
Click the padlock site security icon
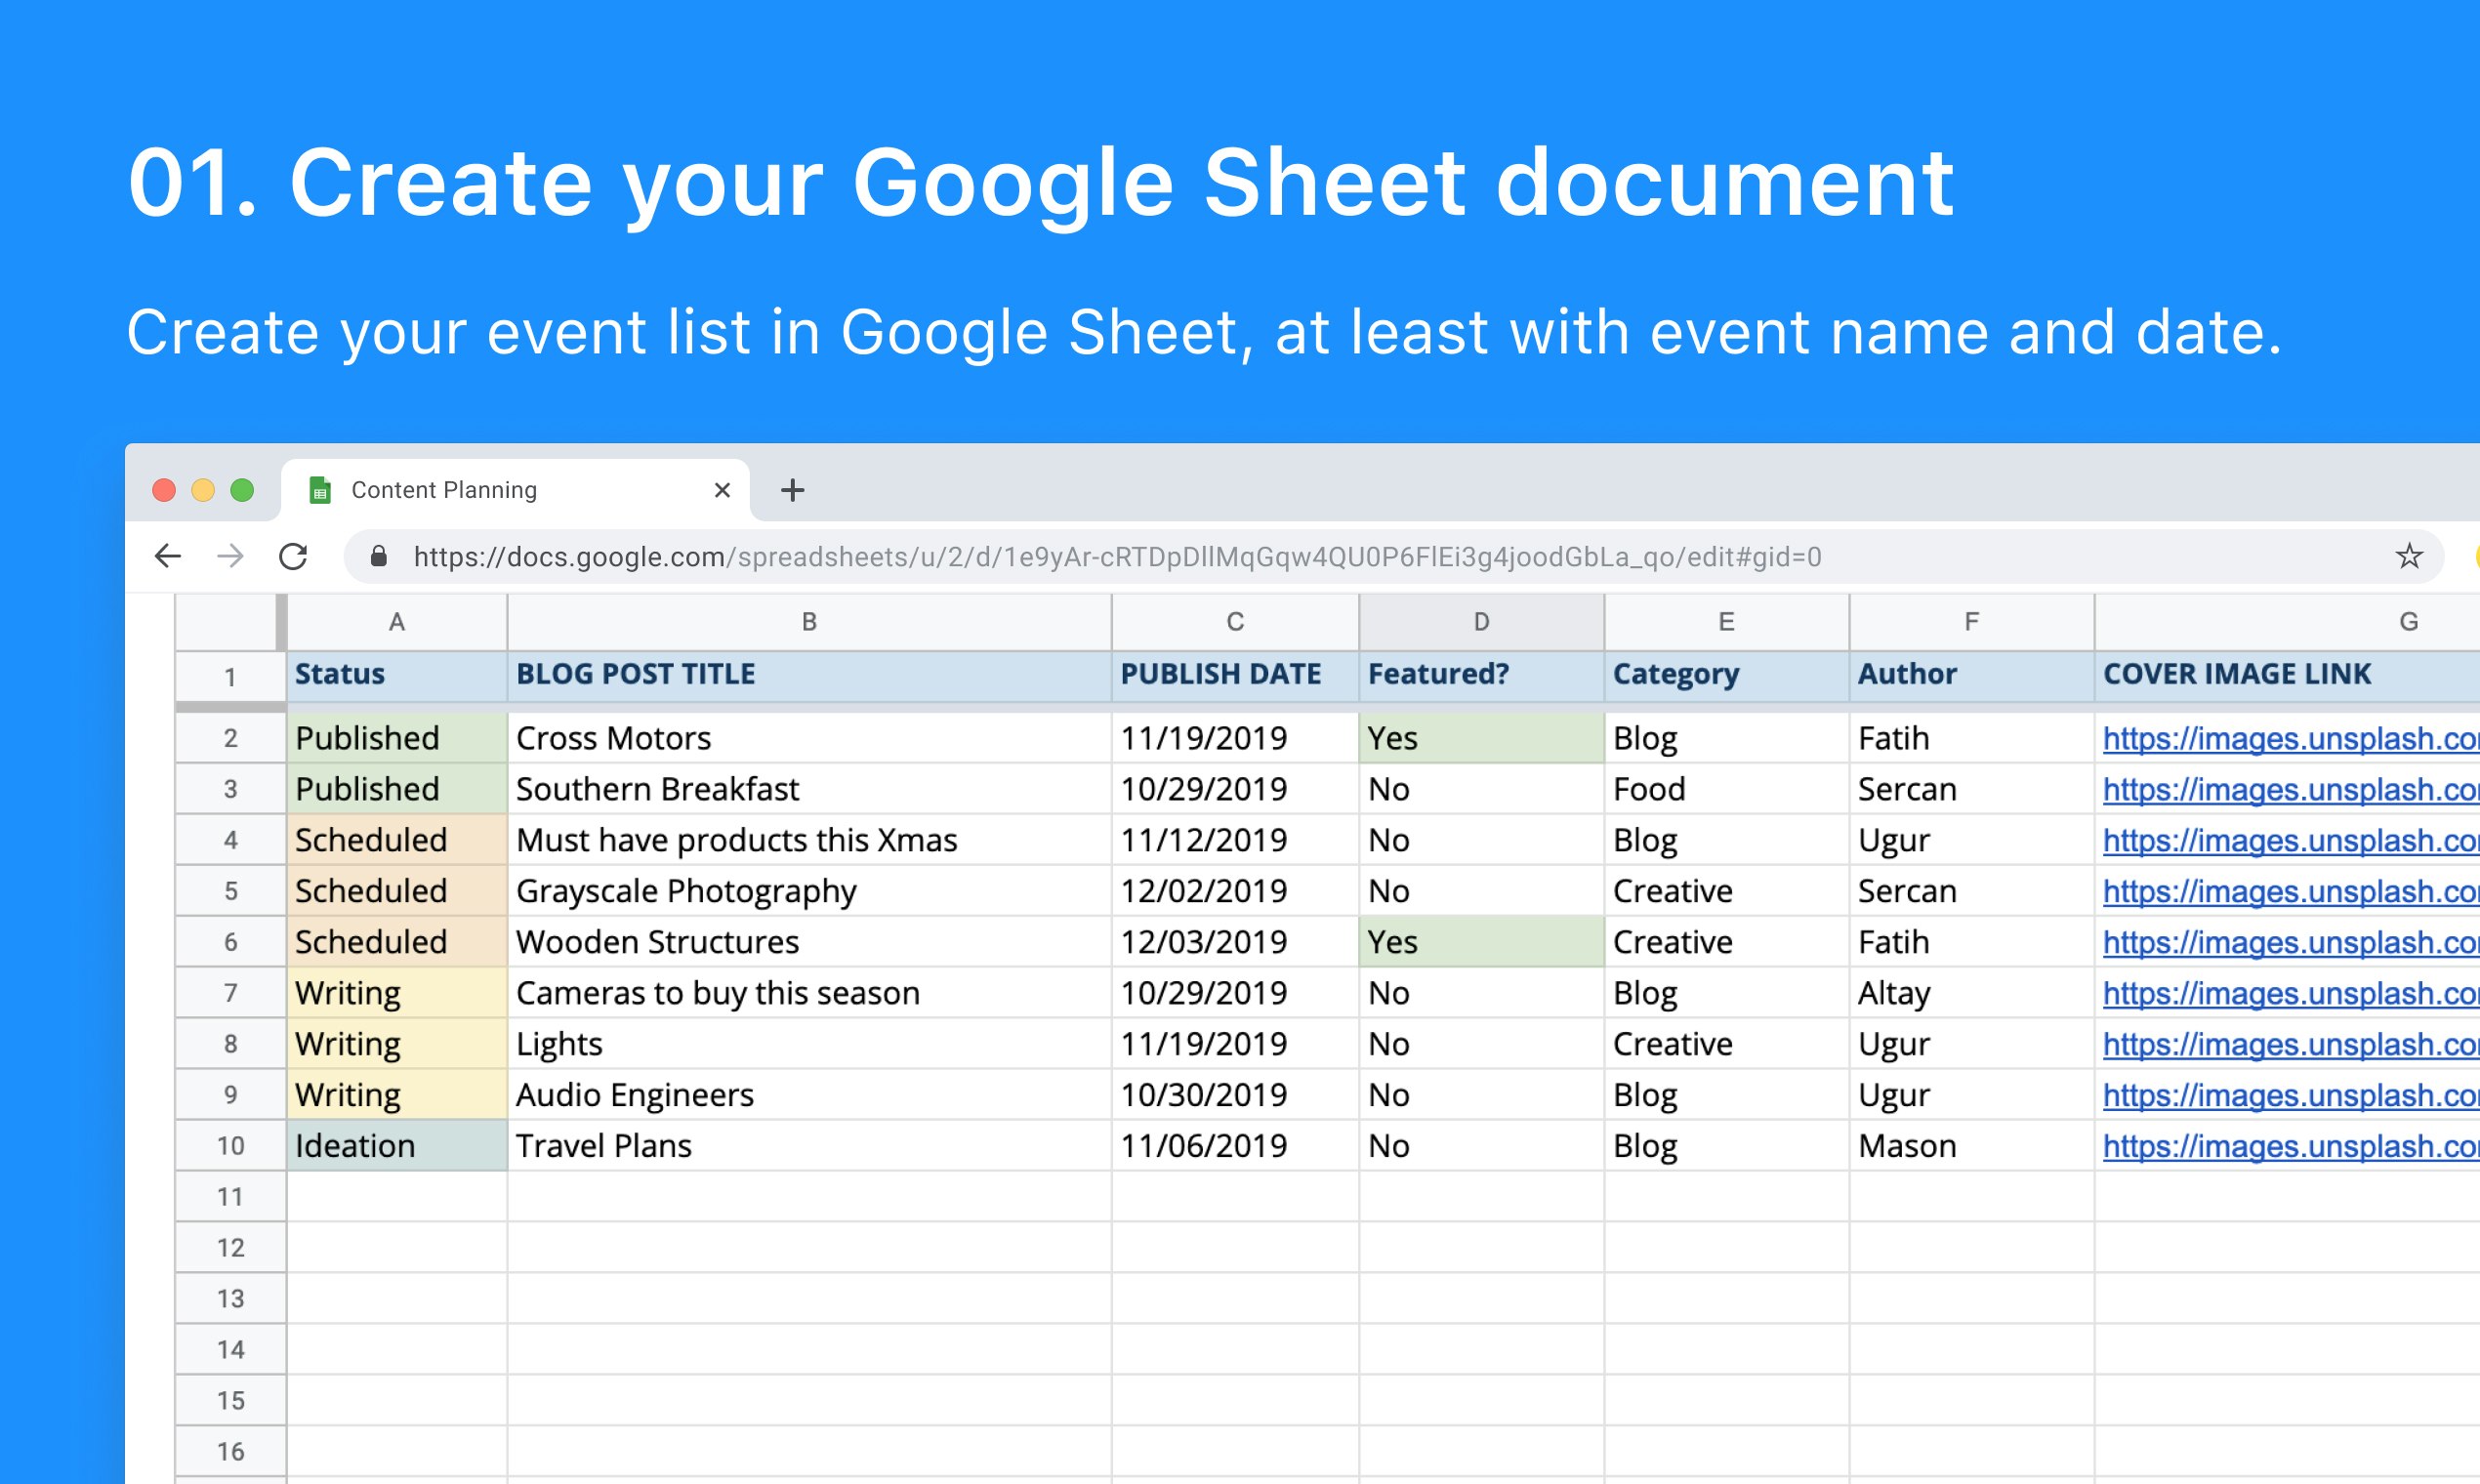tap(379, 556)
